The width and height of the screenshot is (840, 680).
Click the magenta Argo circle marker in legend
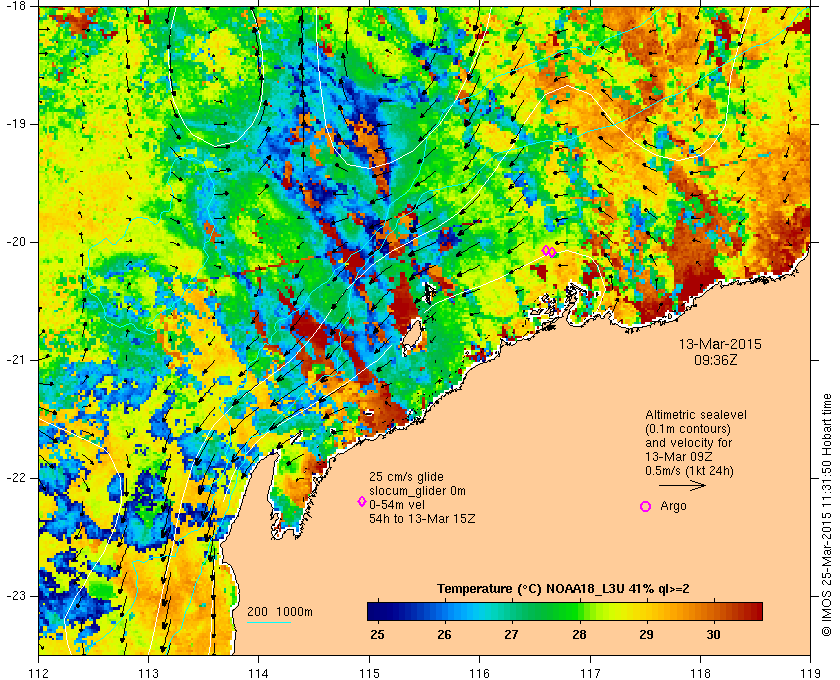tap(646, 506)
